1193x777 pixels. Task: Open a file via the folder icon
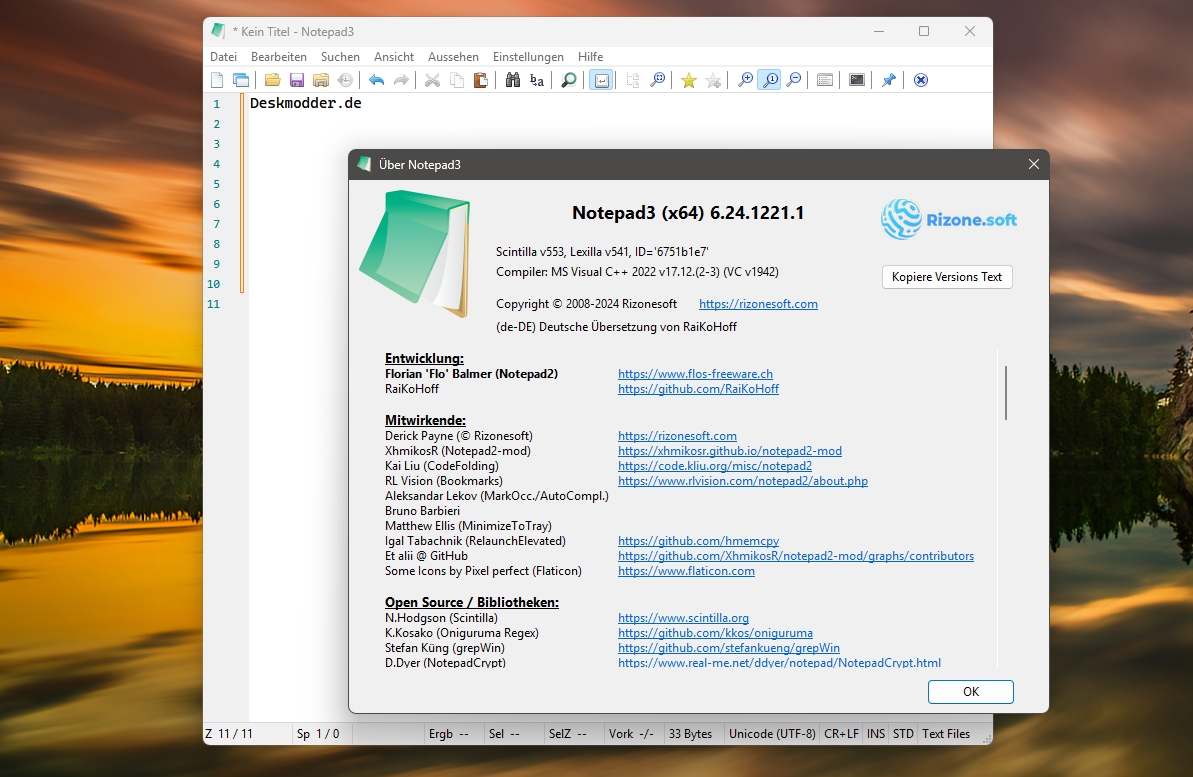tap(272, 80)
